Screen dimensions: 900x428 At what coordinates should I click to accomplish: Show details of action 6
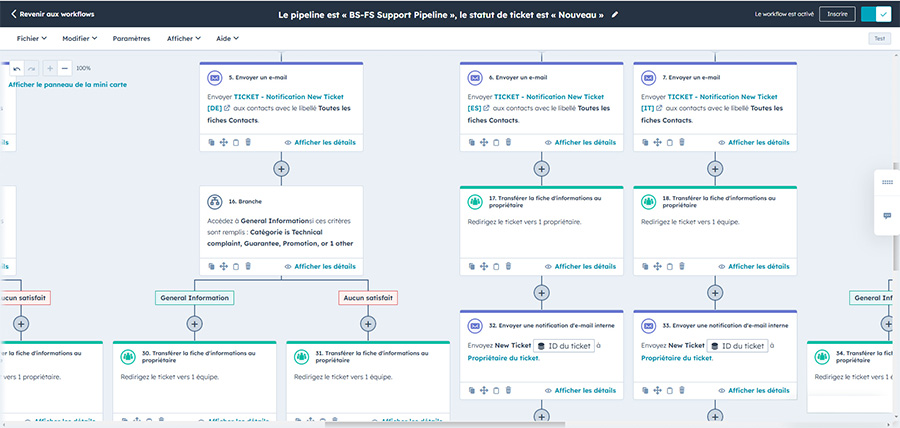(580, 142)
